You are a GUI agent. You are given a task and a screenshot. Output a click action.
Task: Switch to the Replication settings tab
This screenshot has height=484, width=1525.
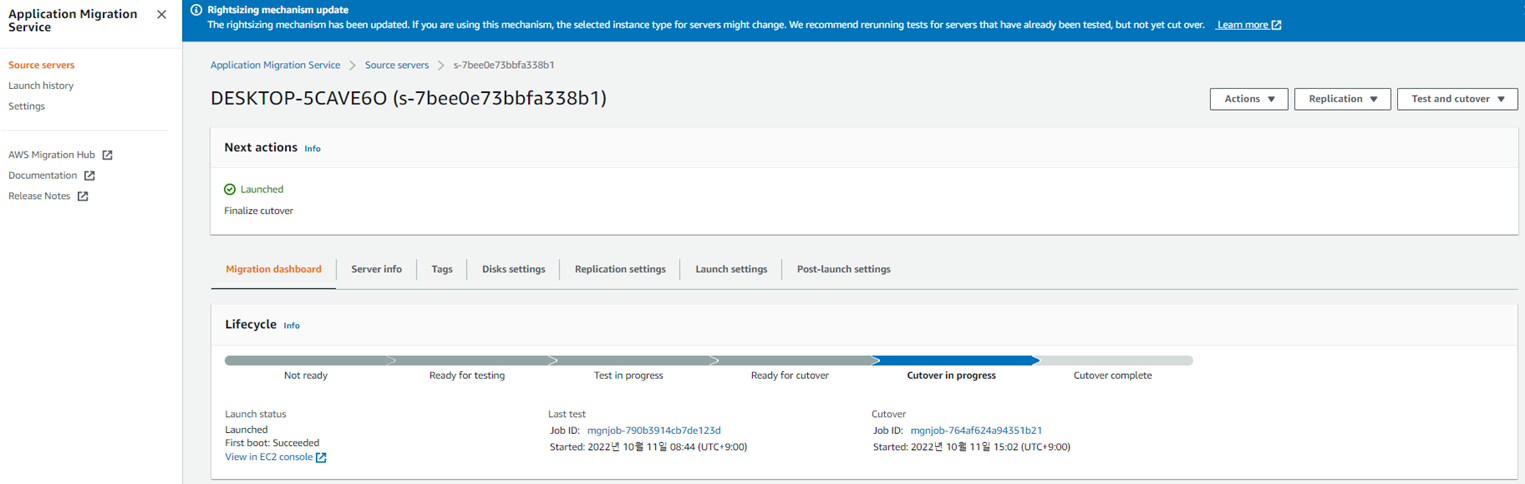point(620,269)
